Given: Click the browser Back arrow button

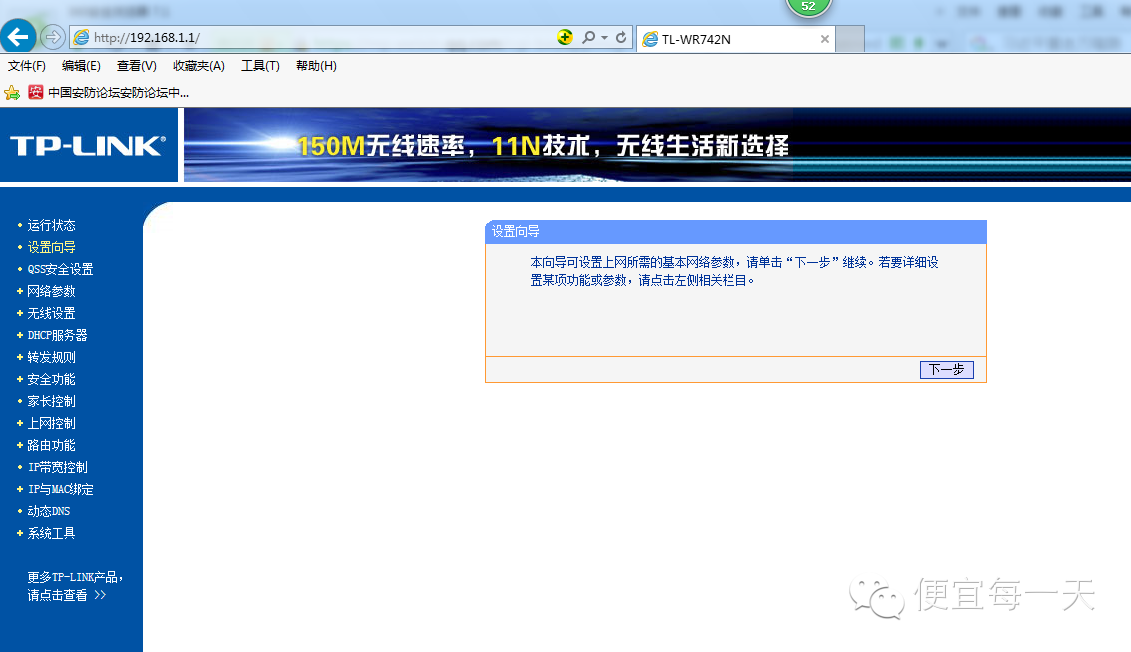Looking at the screenshot, I should [18, 36].
